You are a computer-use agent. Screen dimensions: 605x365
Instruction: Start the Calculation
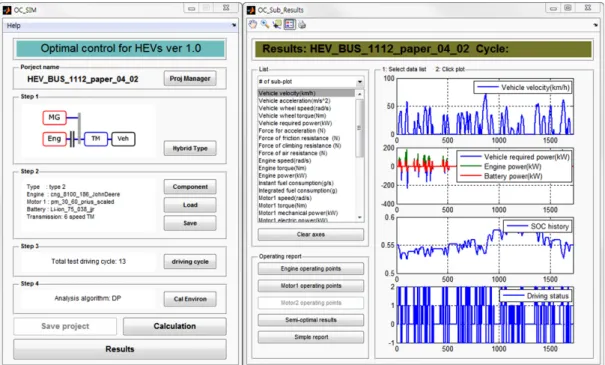pyautogui.click(x=174, y=326)
